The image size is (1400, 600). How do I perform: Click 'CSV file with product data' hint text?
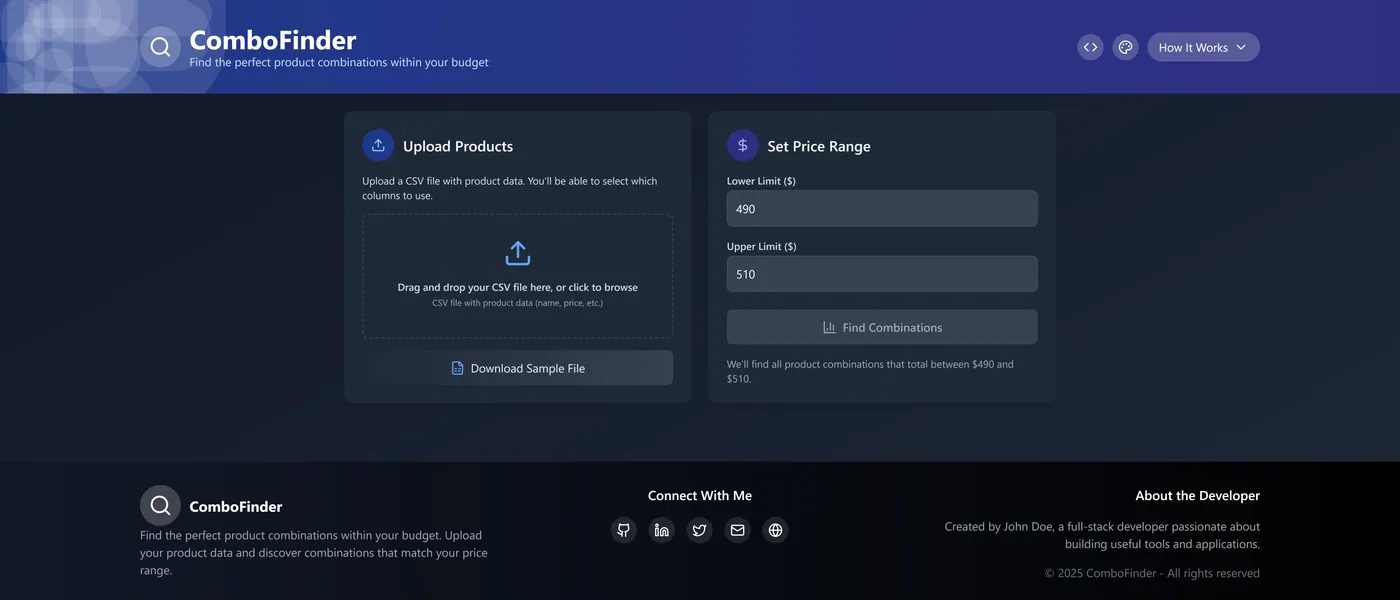click(517, 302)
